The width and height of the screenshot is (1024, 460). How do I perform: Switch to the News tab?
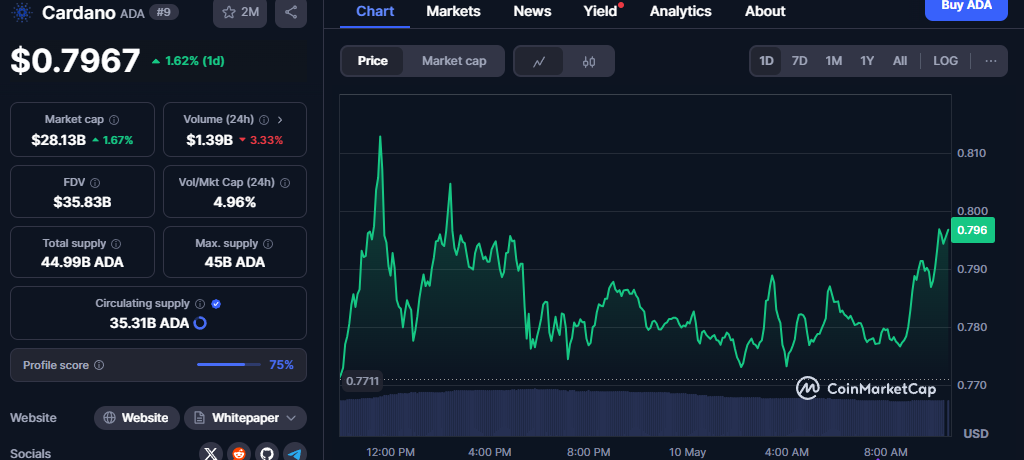(x=532, y=11)
